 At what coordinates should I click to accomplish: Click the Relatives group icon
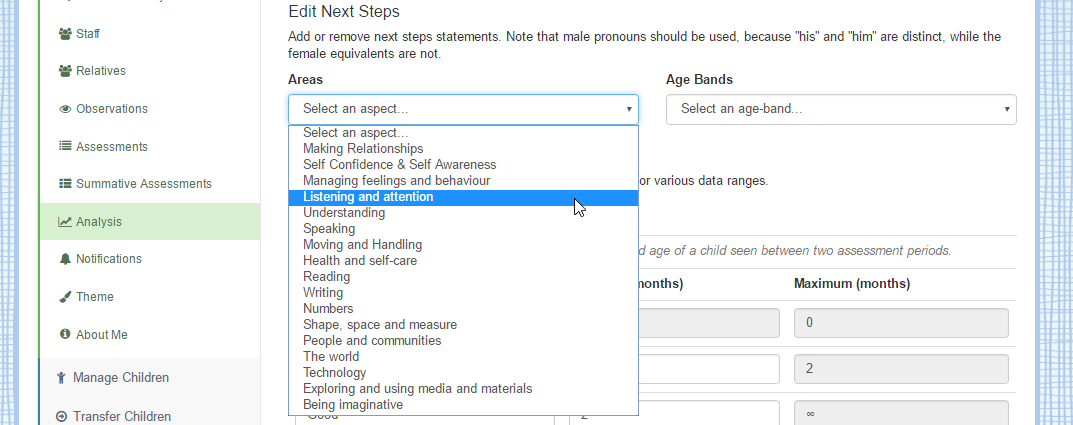[x=66, y=70]
